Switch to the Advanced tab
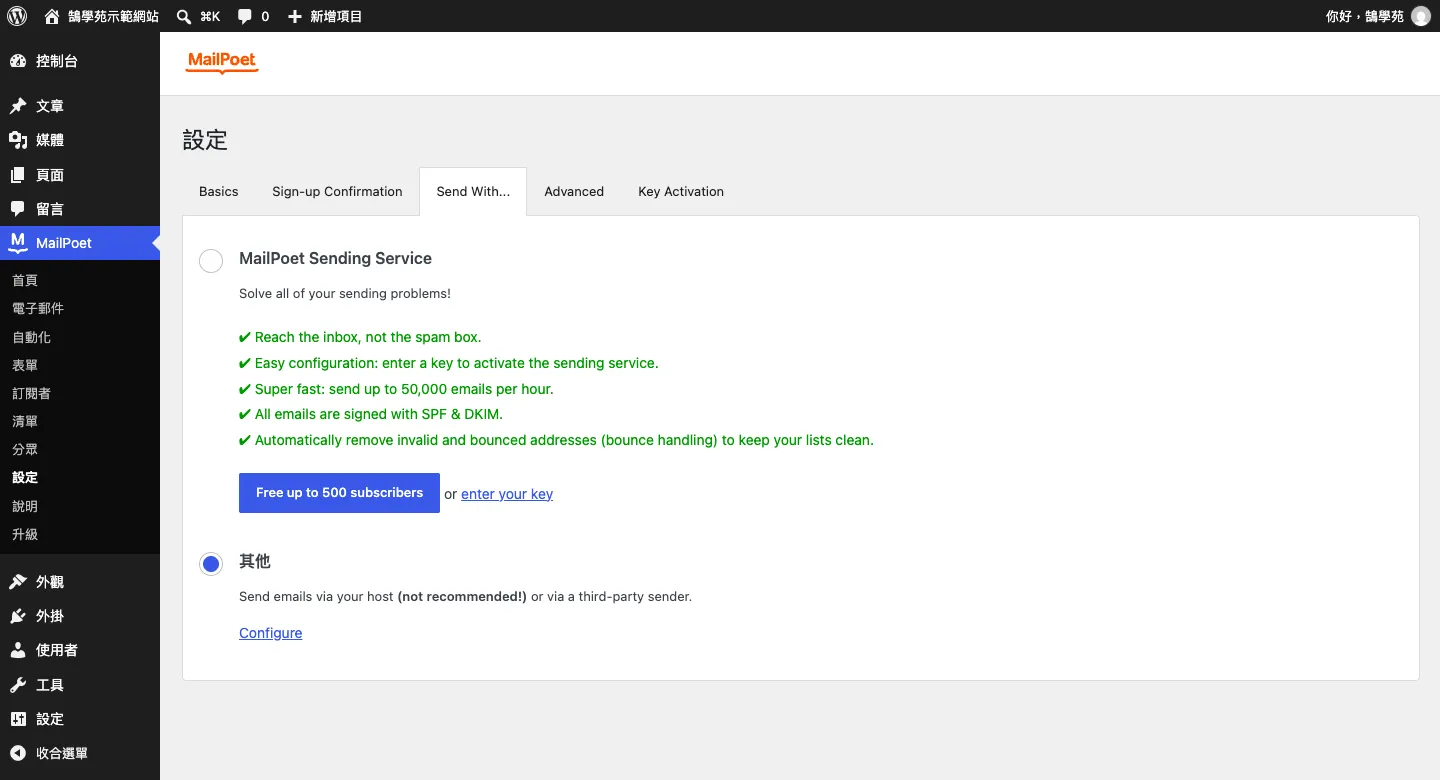The height and width of the screenshot is (780, 1440). tap(574, 191)
